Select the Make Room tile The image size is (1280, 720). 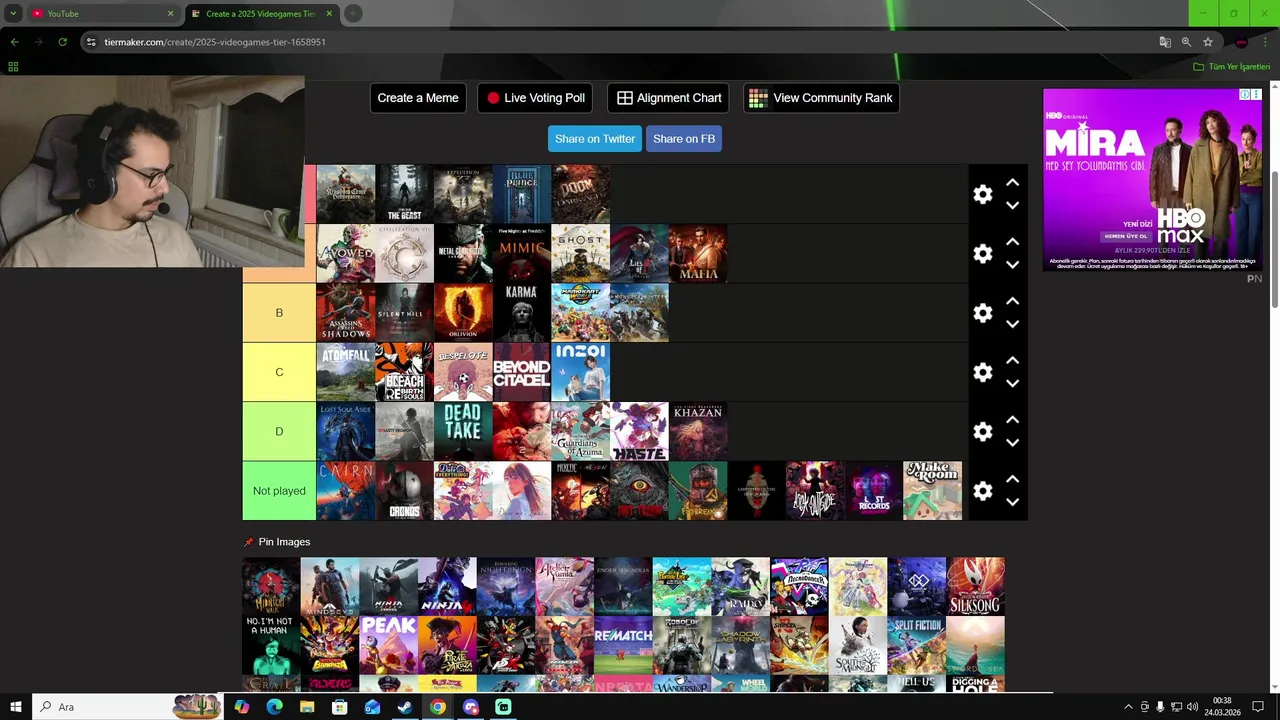(932, 491)
